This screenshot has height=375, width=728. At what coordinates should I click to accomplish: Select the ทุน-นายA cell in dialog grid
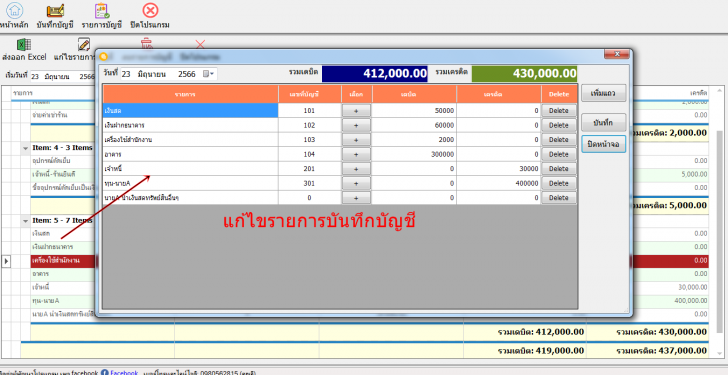coord(191,183)
